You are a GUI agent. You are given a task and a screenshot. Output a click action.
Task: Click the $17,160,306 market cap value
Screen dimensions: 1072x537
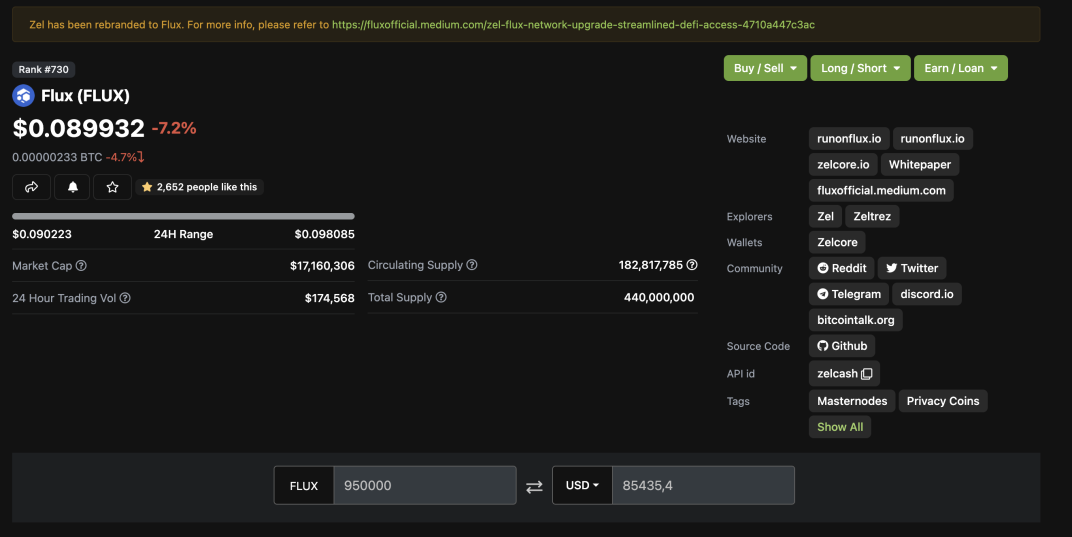(322, 265)
